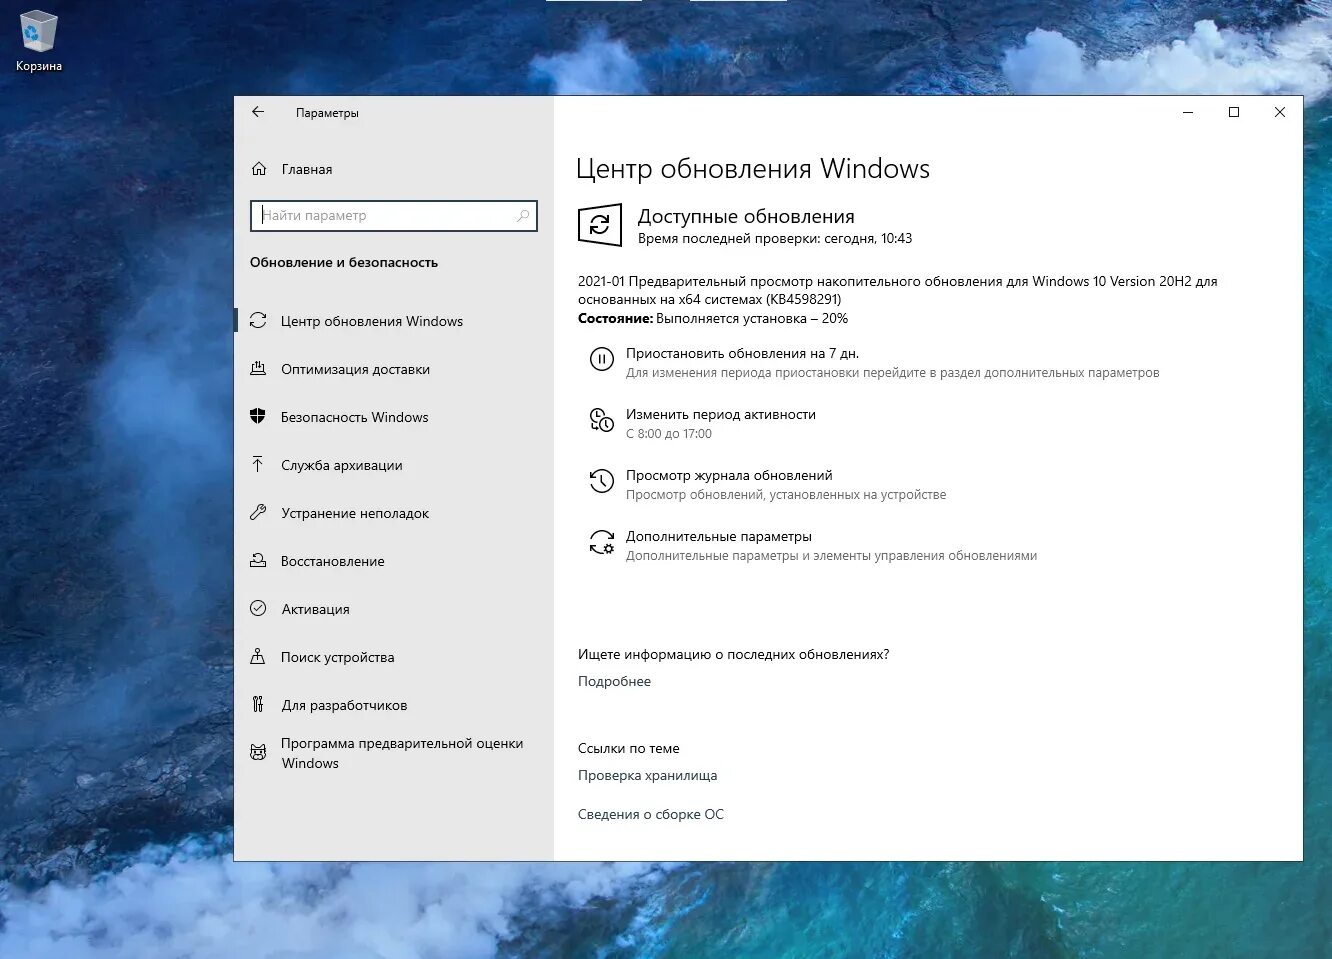Maximize the Settings window

(x=1234, y=112)
